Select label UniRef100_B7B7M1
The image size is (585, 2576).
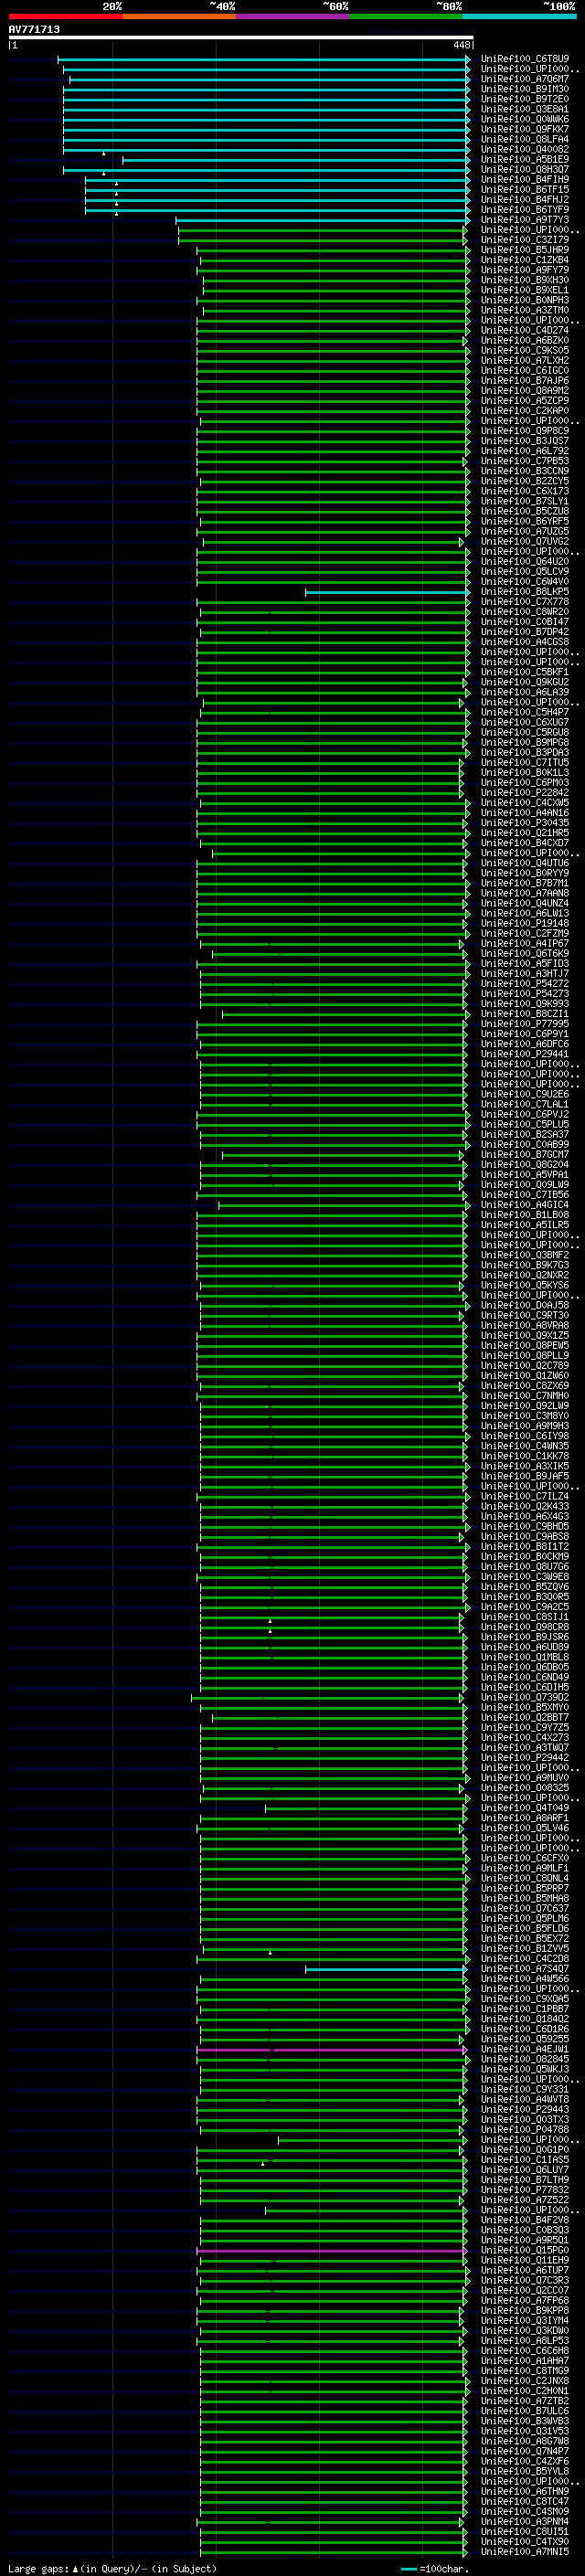[524, 884]
